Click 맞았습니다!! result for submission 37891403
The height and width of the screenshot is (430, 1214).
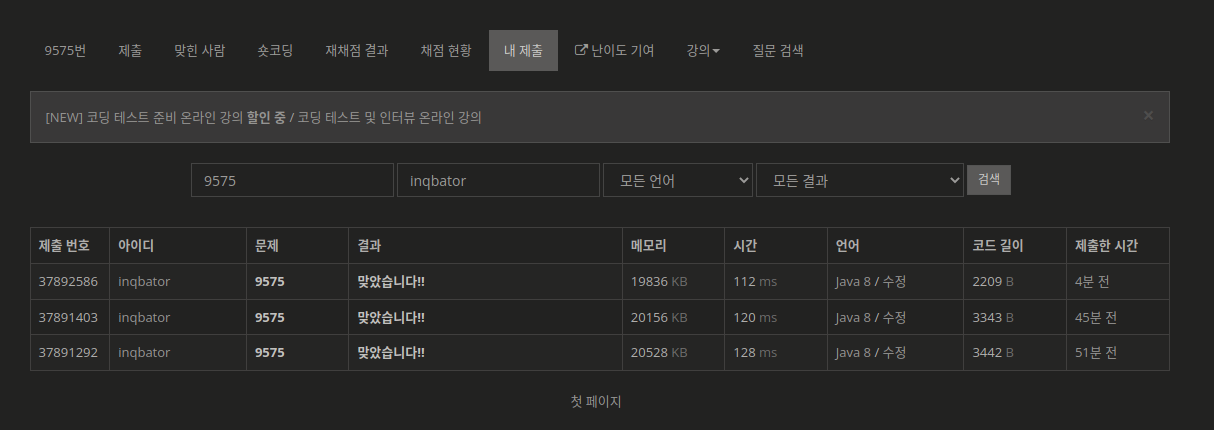(x=391, y=318)
